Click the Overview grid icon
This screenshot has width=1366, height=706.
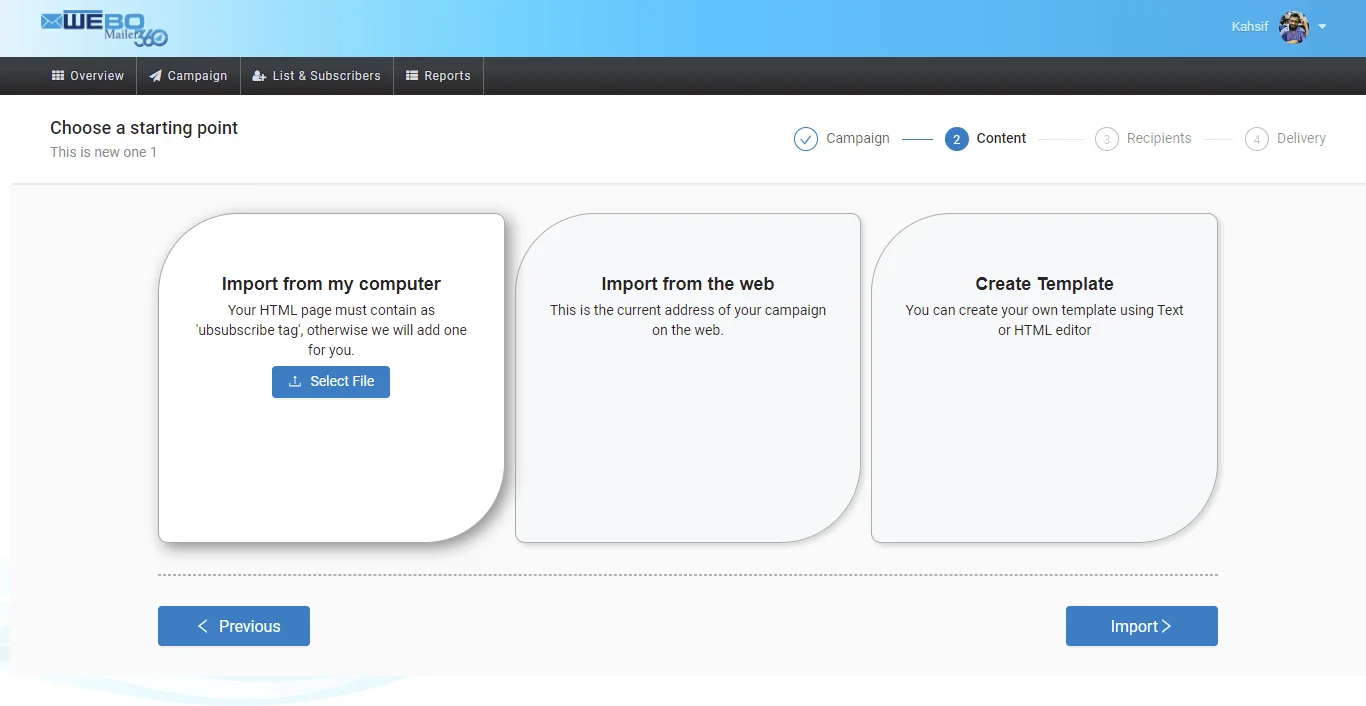58,76
